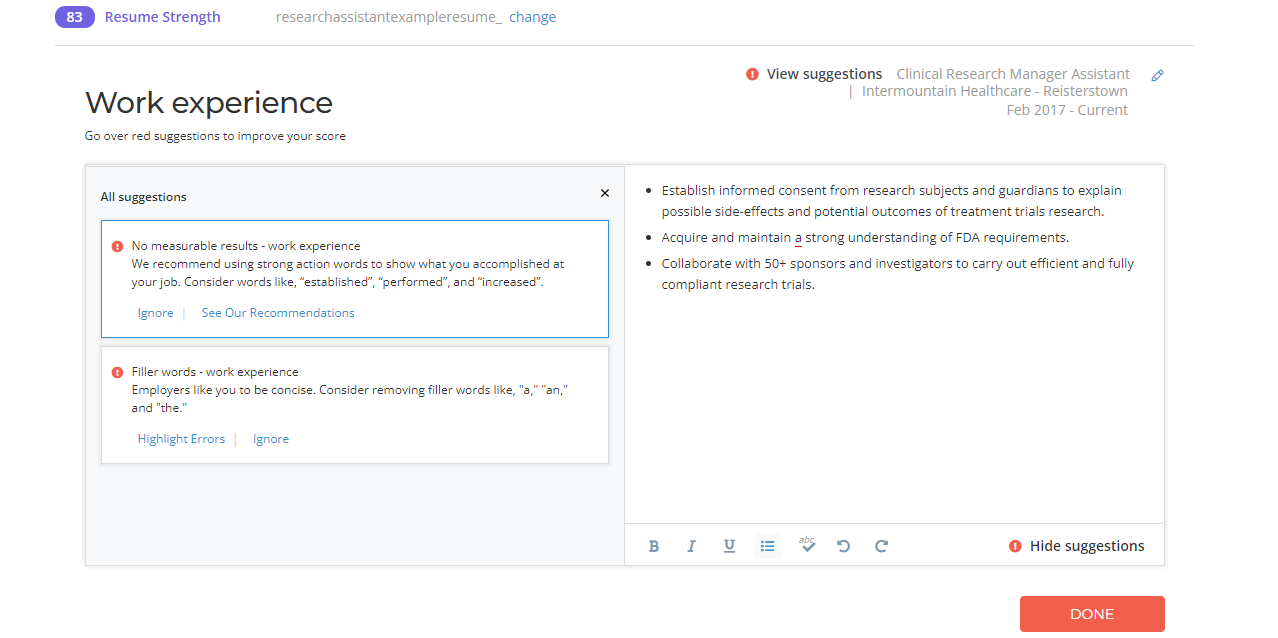The image size is (1278, 638).
Task: Toggle bulleted list formatting
Action: (767, 546)
